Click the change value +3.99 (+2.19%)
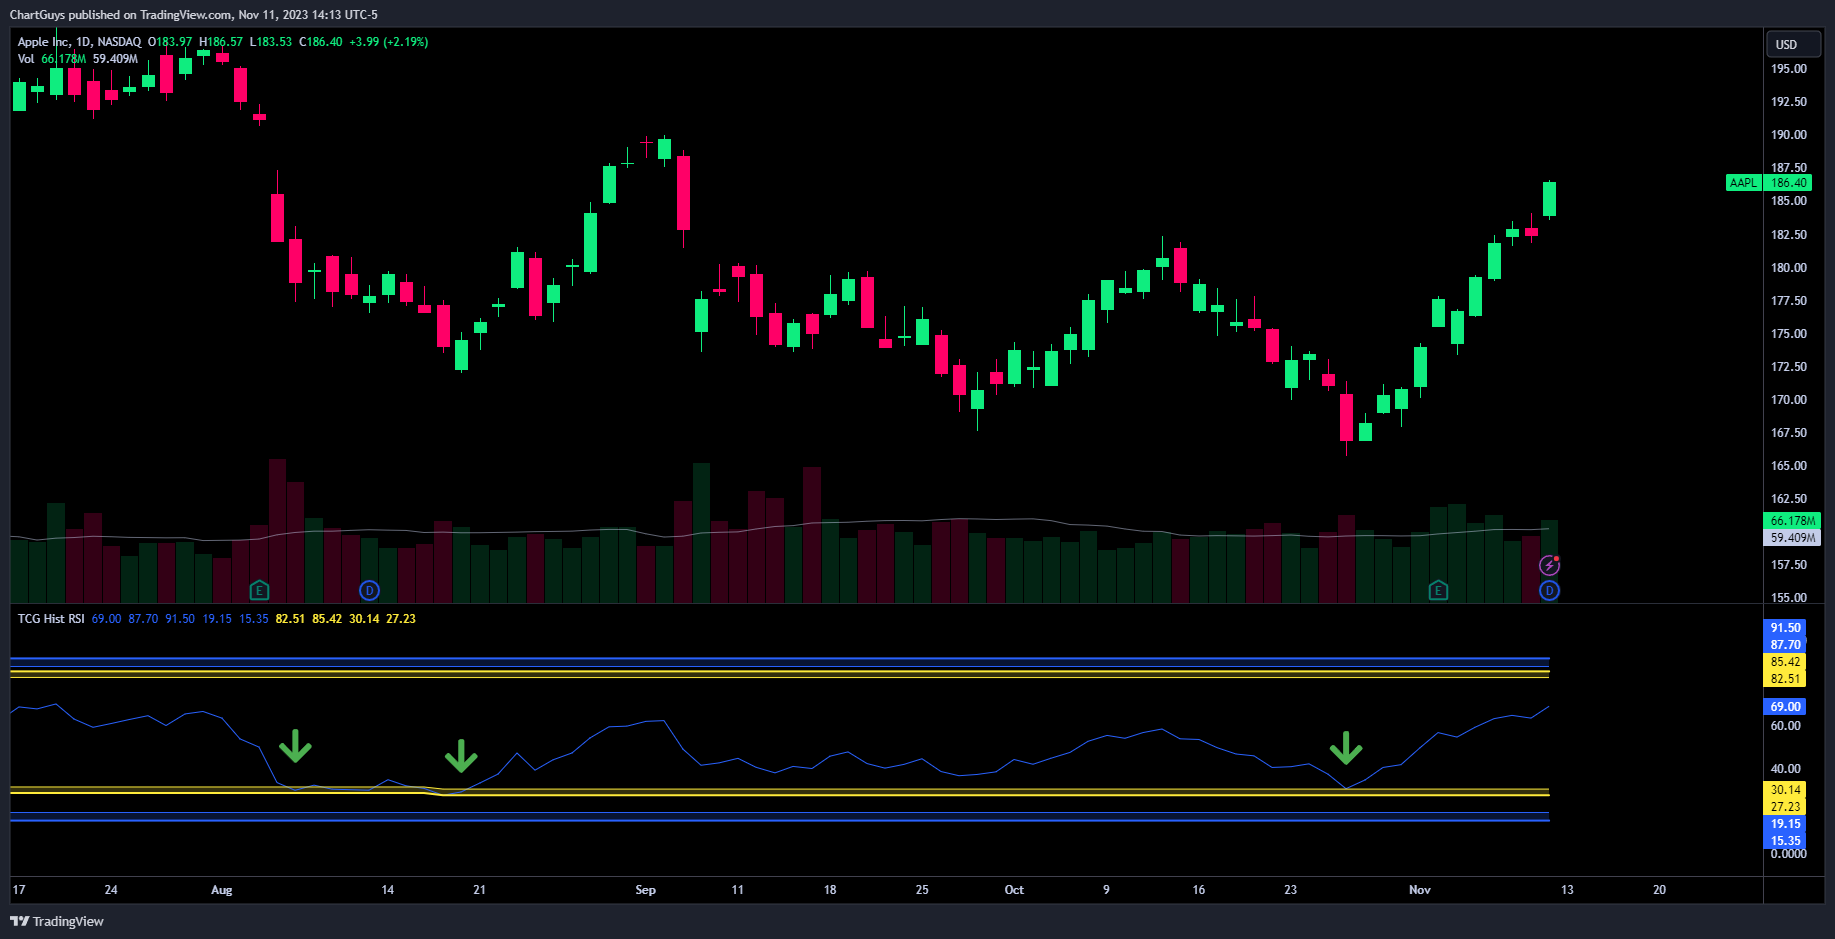Screen dimensions: 1835x939 [389, 42]
